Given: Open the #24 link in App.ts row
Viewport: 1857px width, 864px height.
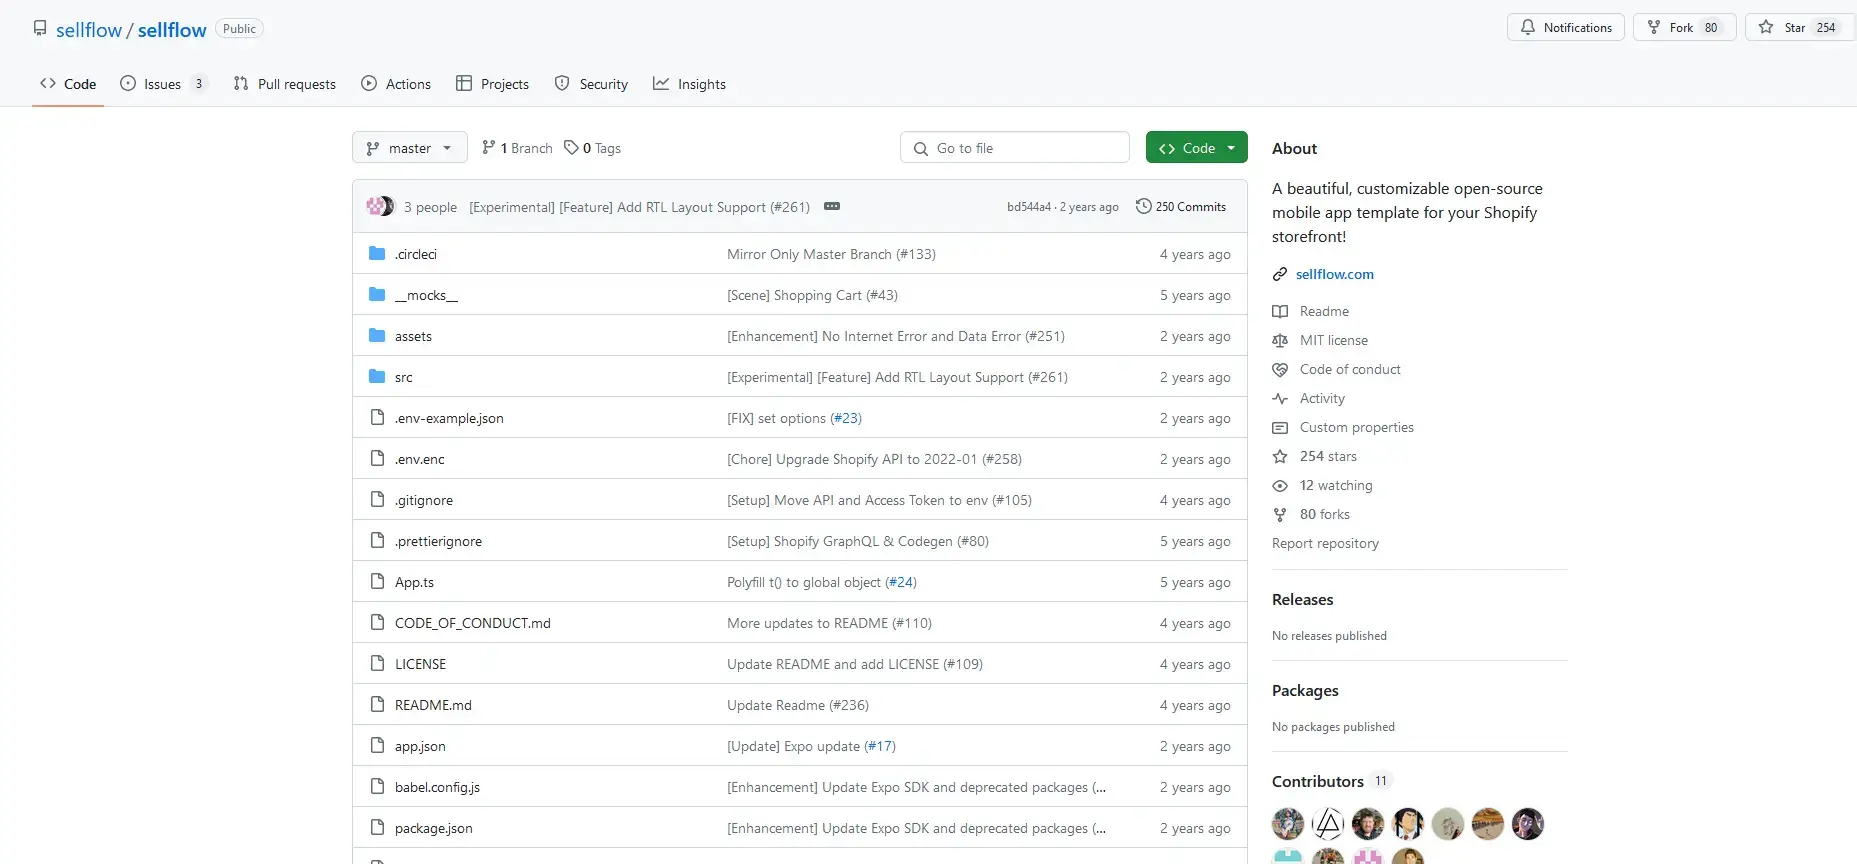Looking at the screenshot, I should 900,582.
